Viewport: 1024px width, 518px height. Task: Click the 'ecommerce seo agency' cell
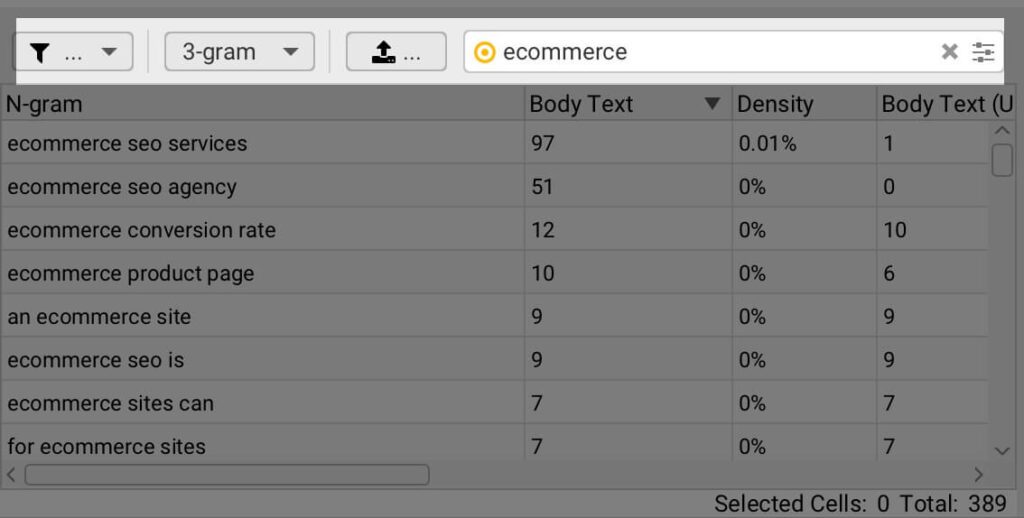click(x=263, y=187)
